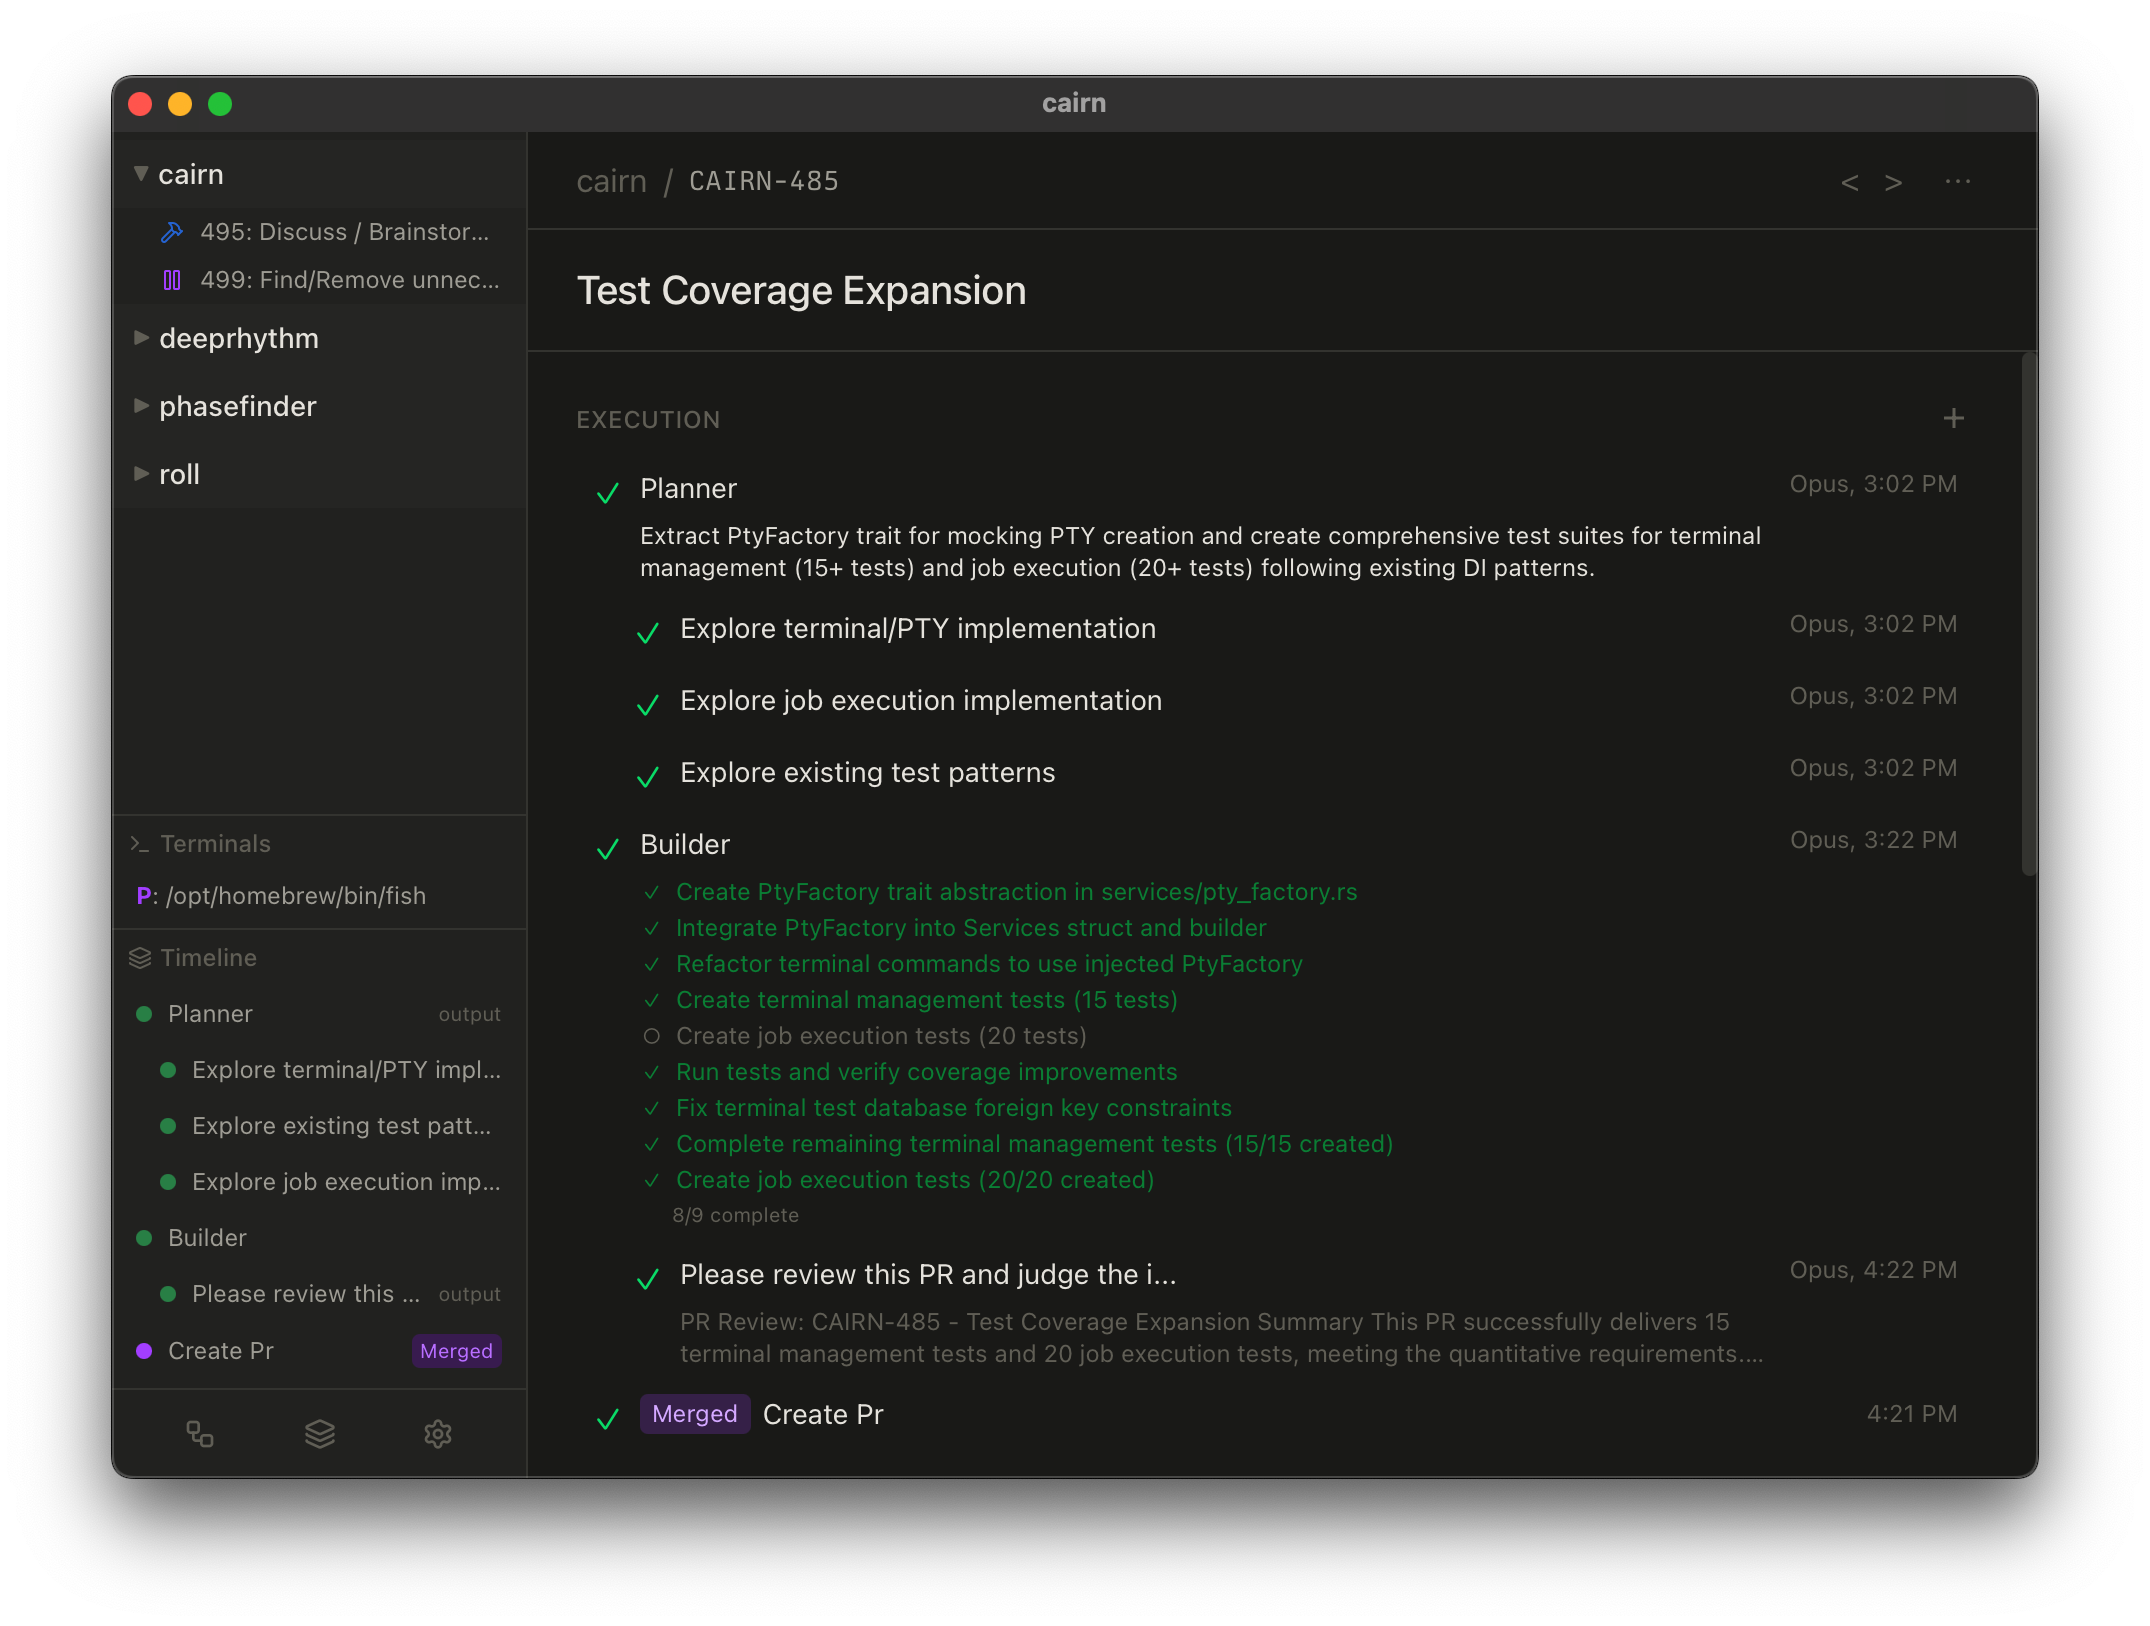Click the plus icon next to EXECUTION
The width and height of the screenshot is (2150, 1626).
pos(1953,418)
